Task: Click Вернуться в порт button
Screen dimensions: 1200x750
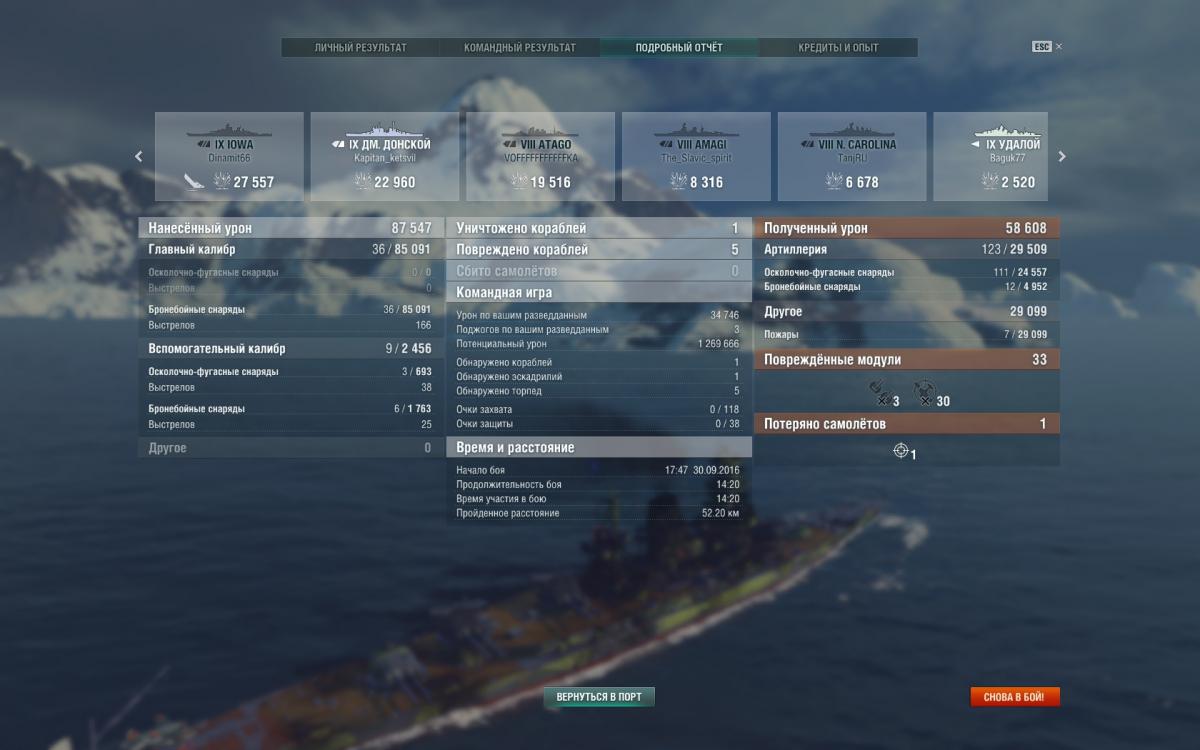Action: (x=600, y=696)
